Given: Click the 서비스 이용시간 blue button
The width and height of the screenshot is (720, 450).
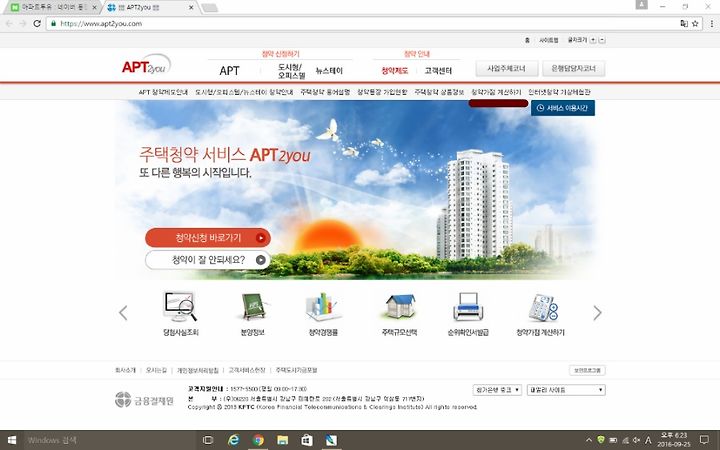Looking at the screenshot, I should pyautogui.click(x=562, y=108).
